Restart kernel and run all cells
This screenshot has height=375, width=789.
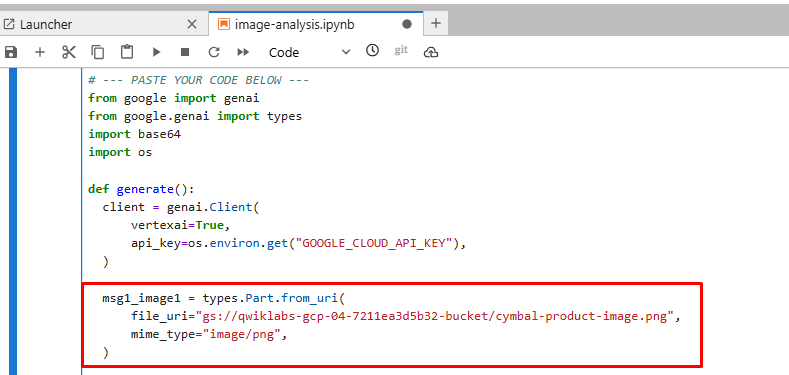coord(243,52)
